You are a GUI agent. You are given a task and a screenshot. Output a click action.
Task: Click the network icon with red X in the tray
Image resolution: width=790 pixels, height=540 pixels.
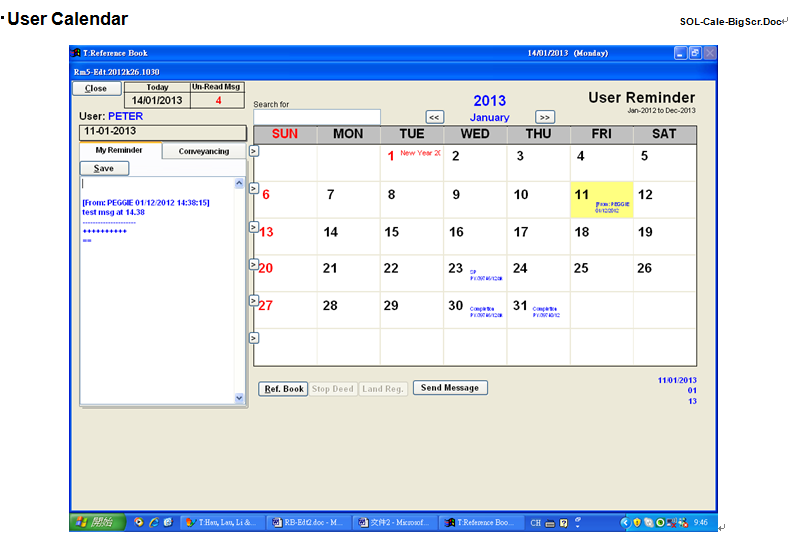672,523
